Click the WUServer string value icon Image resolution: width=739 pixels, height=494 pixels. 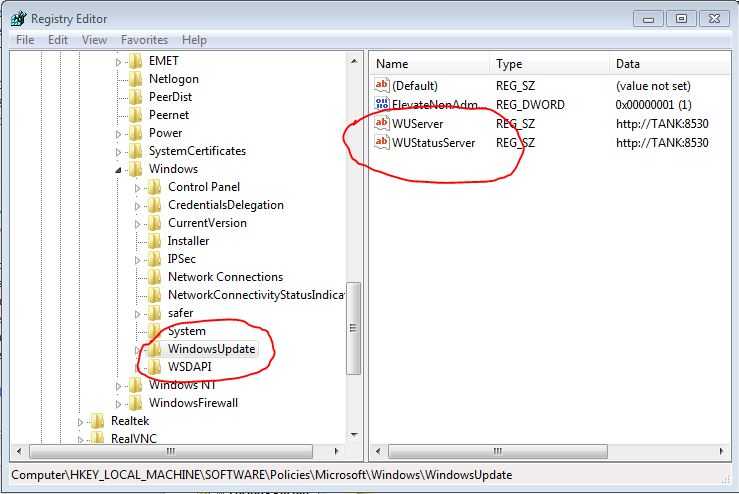[382, 124]
